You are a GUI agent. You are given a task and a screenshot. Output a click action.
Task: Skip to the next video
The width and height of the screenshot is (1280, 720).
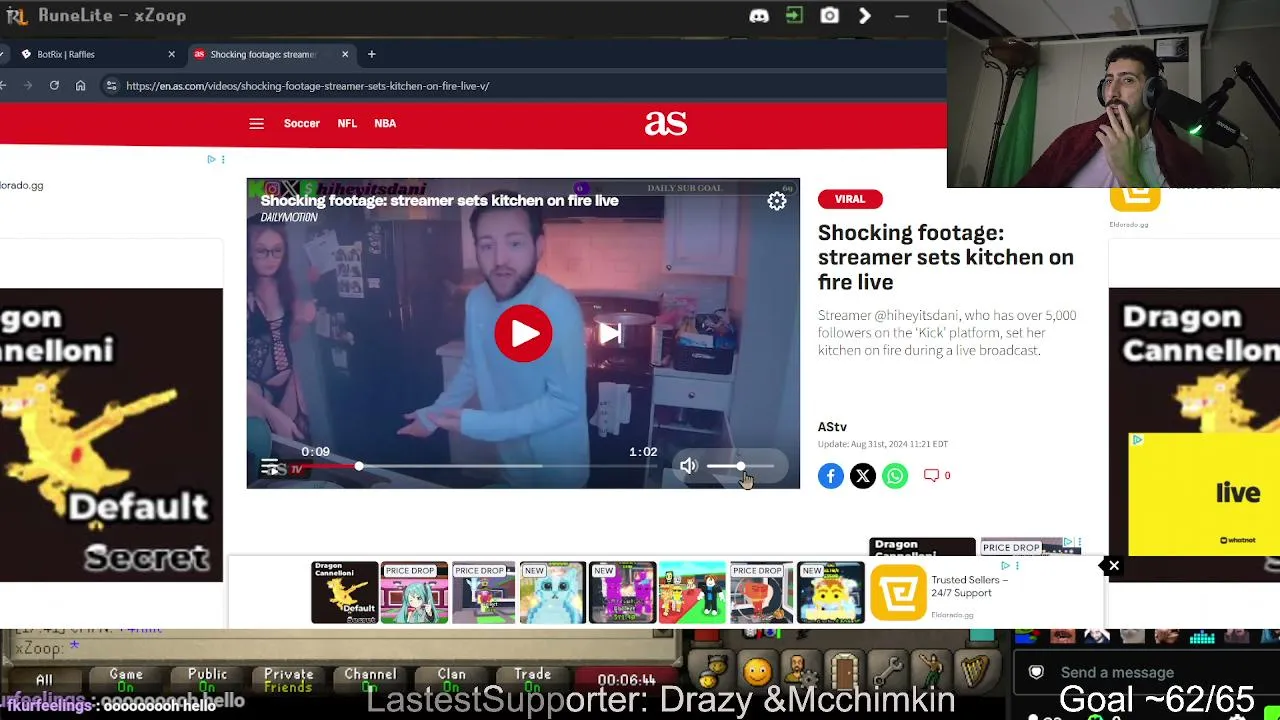point(610,333)
